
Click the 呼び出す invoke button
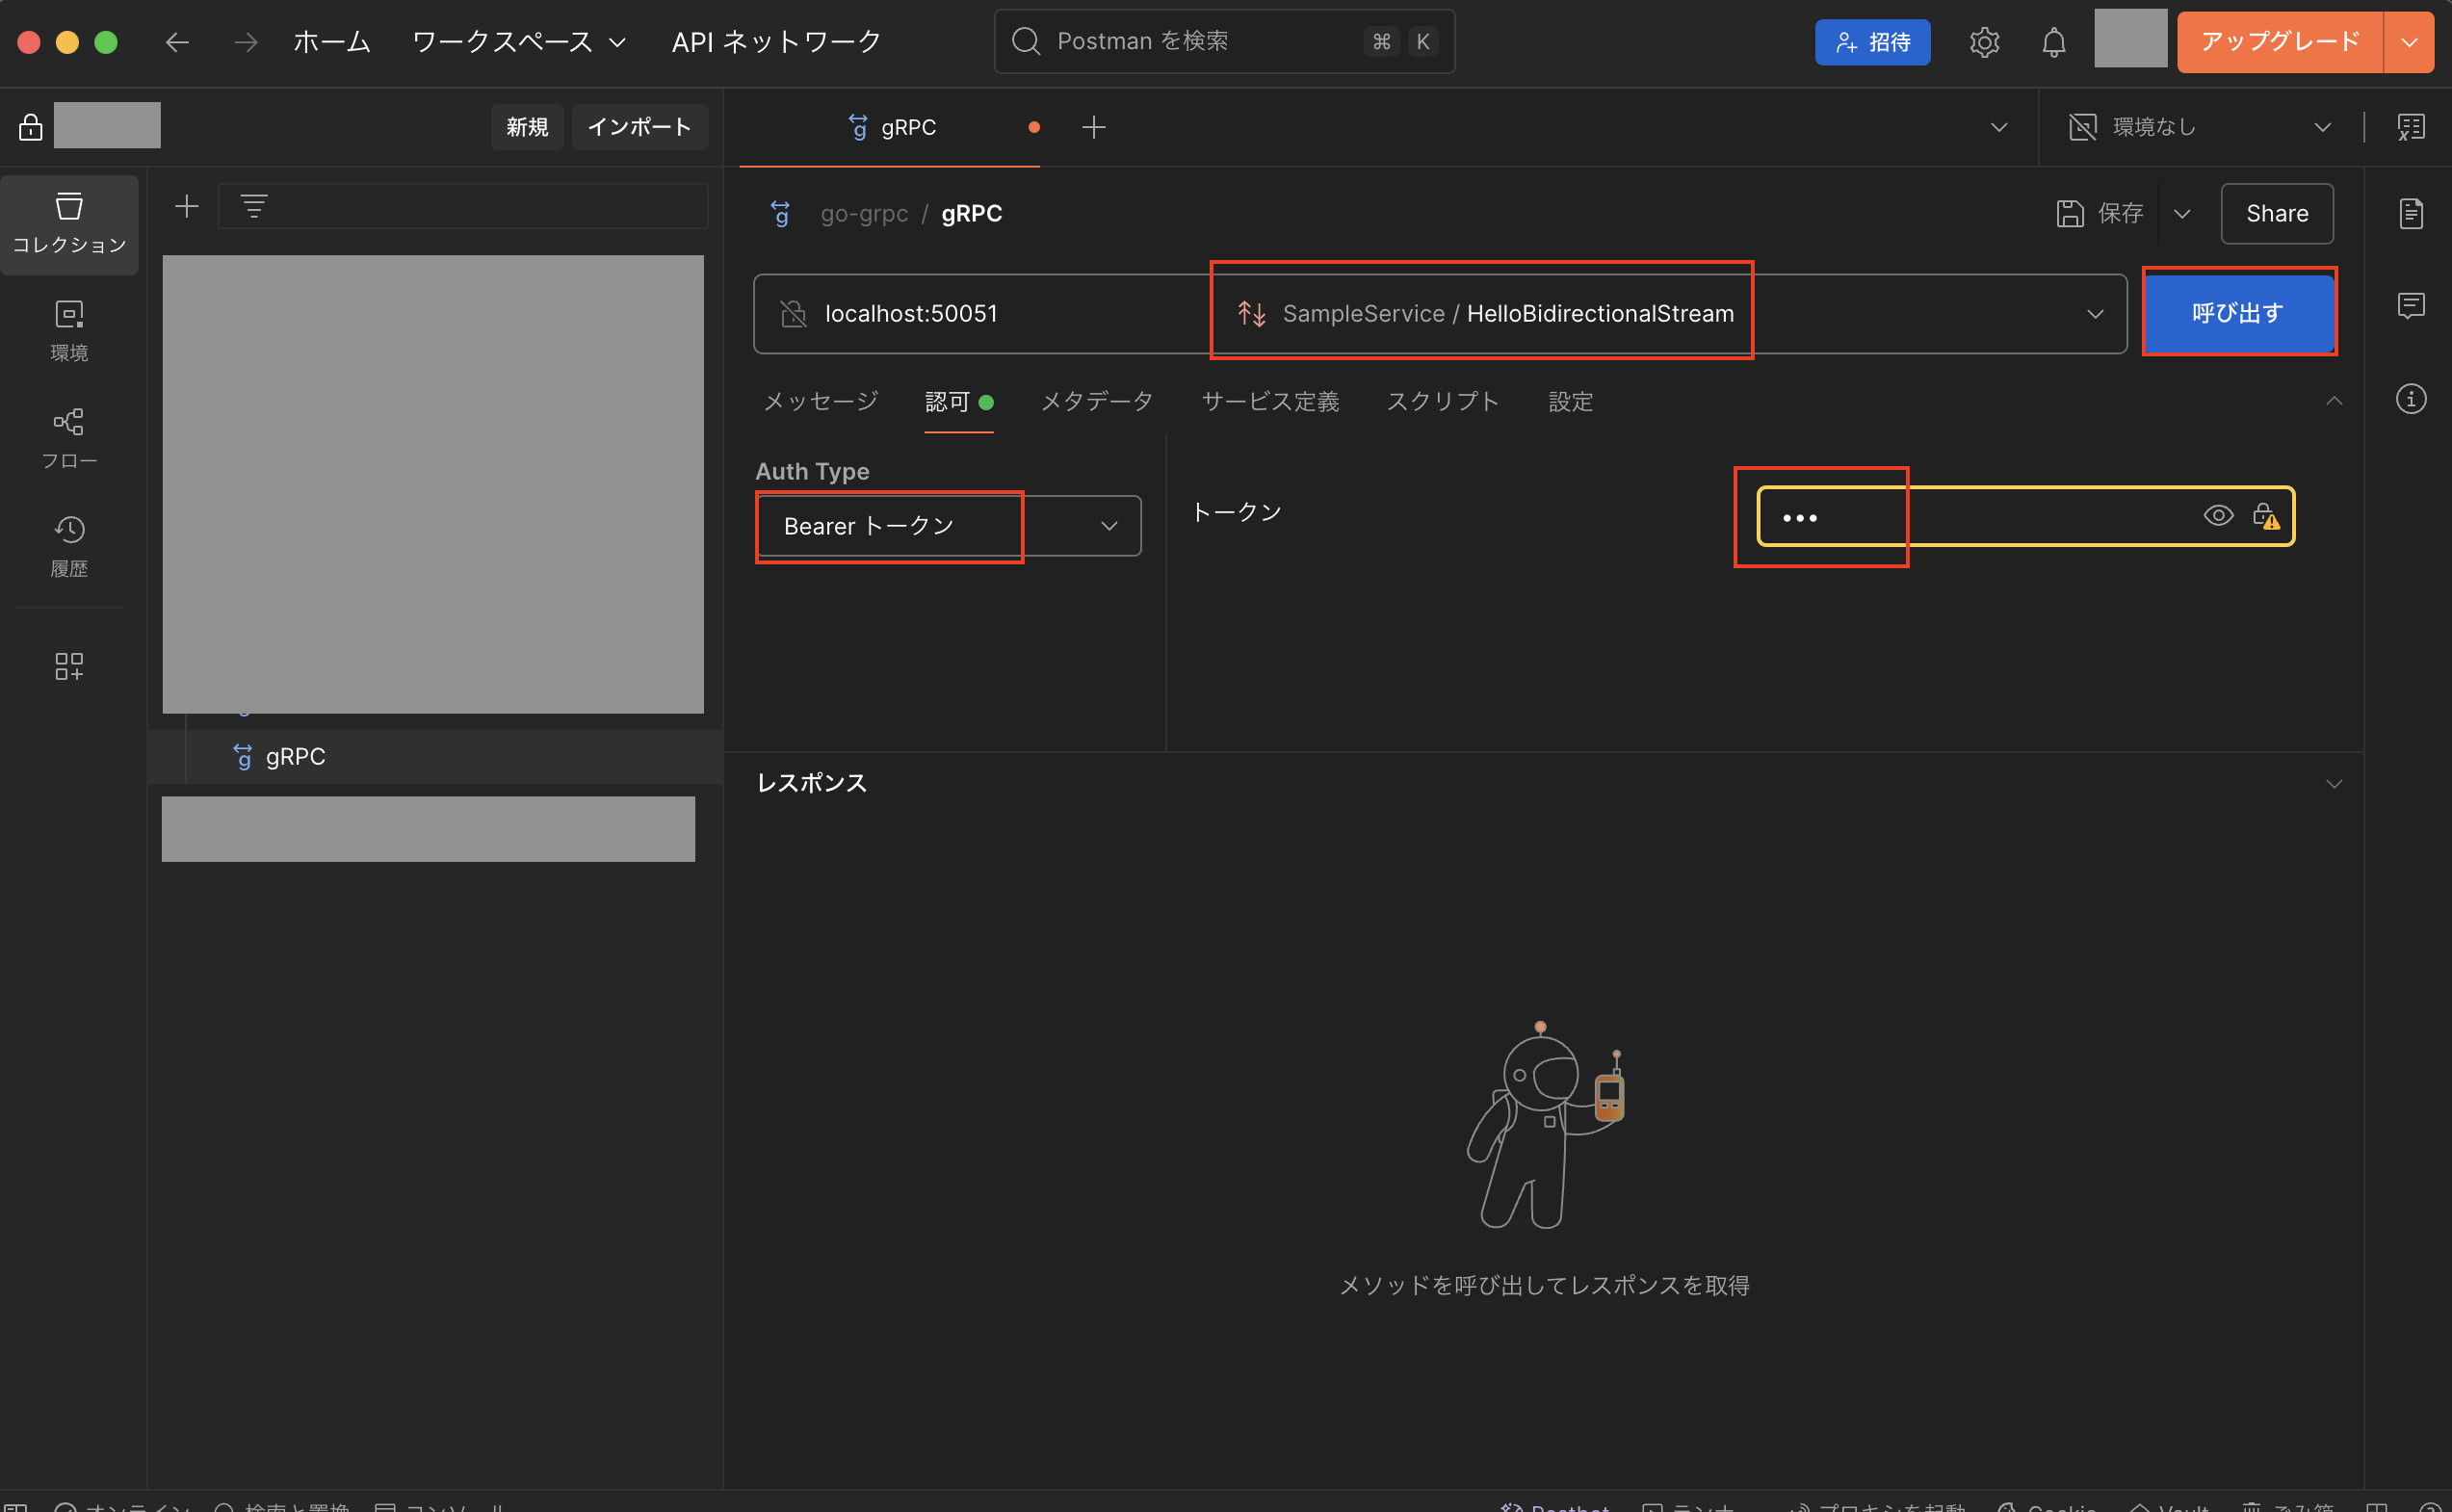click(2238, 313)
